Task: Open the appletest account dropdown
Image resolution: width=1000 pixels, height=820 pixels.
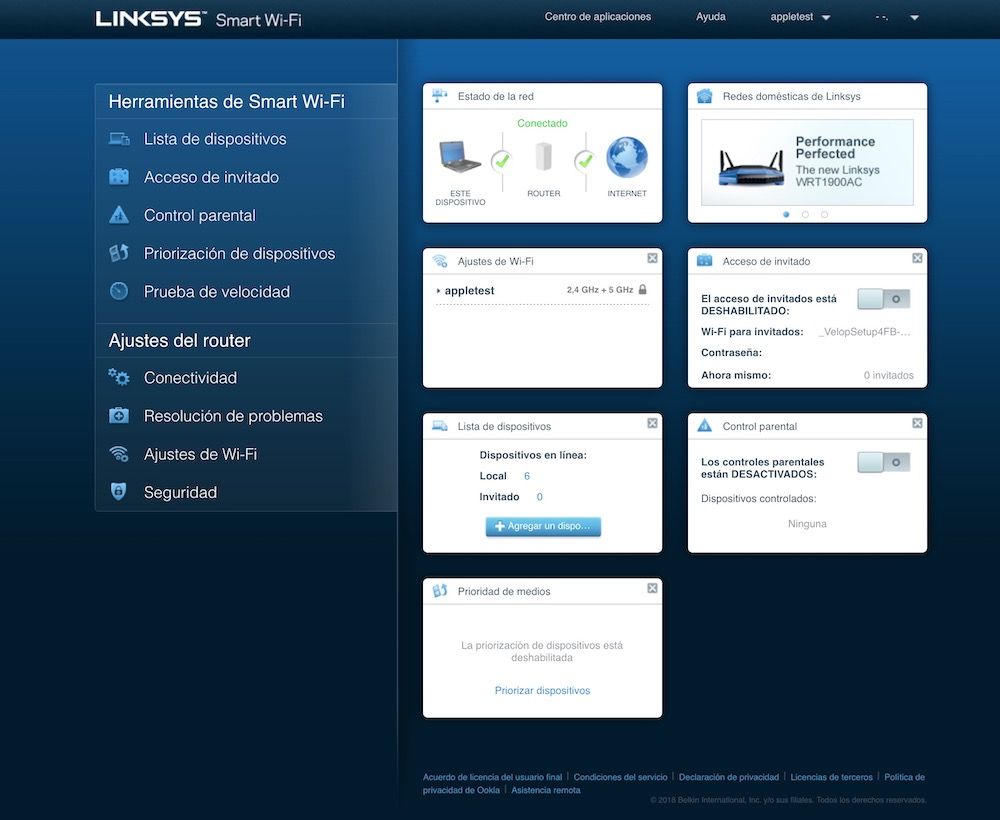Action: 800,17
